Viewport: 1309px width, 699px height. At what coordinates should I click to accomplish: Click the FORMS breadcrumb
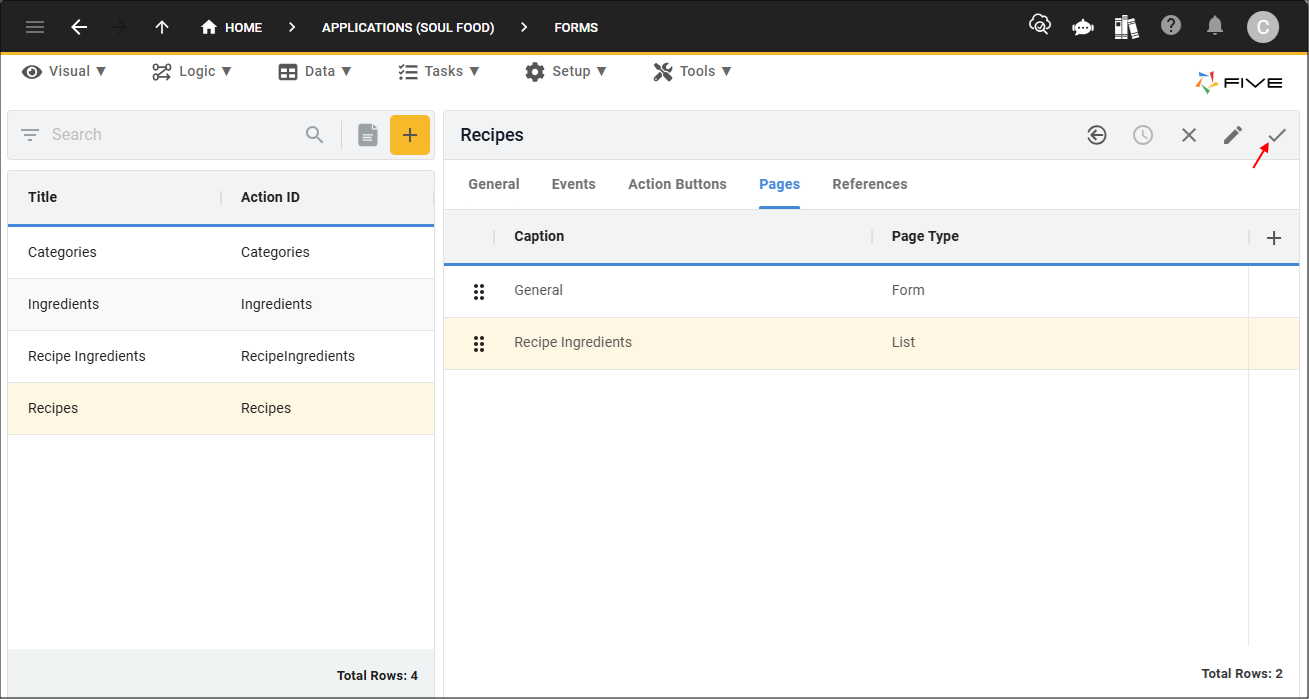pos(576,27)
